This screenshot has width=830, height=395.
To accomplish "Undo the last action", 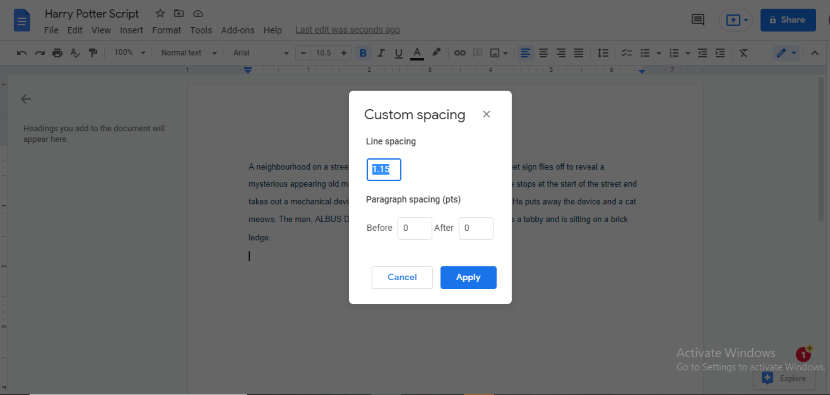I will coord(22,53).
